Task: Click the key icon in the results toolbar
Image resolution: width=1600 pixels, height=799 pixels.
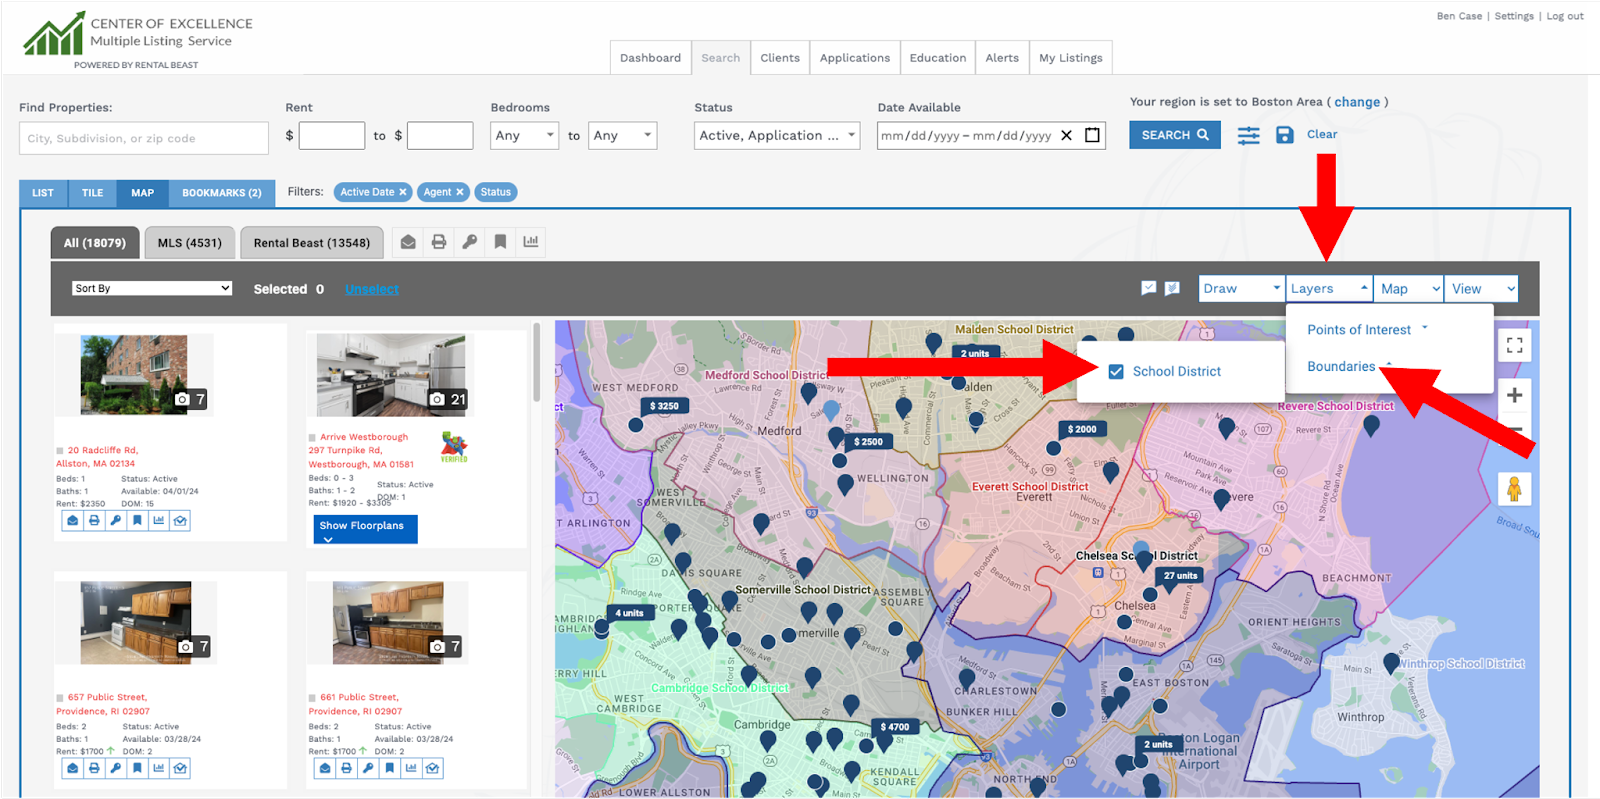Action: pos(470,242)
